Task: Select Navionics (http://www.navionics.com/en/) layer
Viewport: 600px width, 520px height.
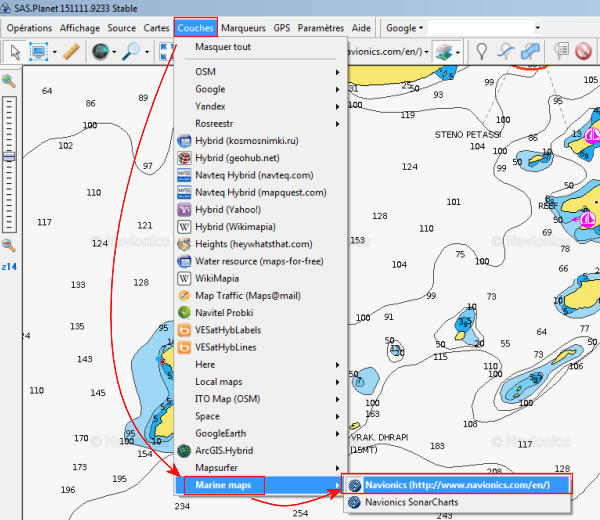Action: (457, 485)
